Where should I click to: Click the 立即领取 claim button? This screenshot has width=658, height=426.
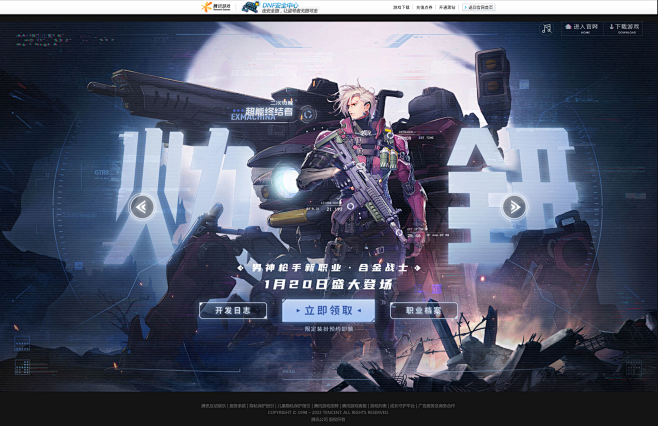pyautogui.click(x=328, y=310)
